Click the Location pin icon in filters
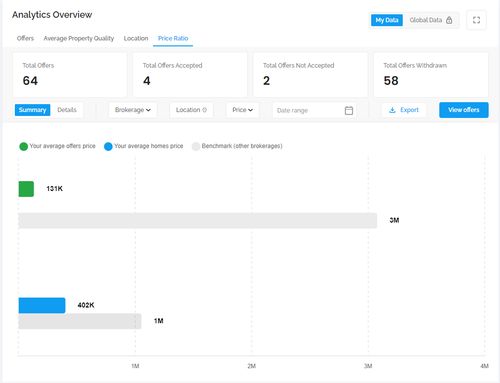Viewport: 500px width, 383px height. [x=204, y=110]
